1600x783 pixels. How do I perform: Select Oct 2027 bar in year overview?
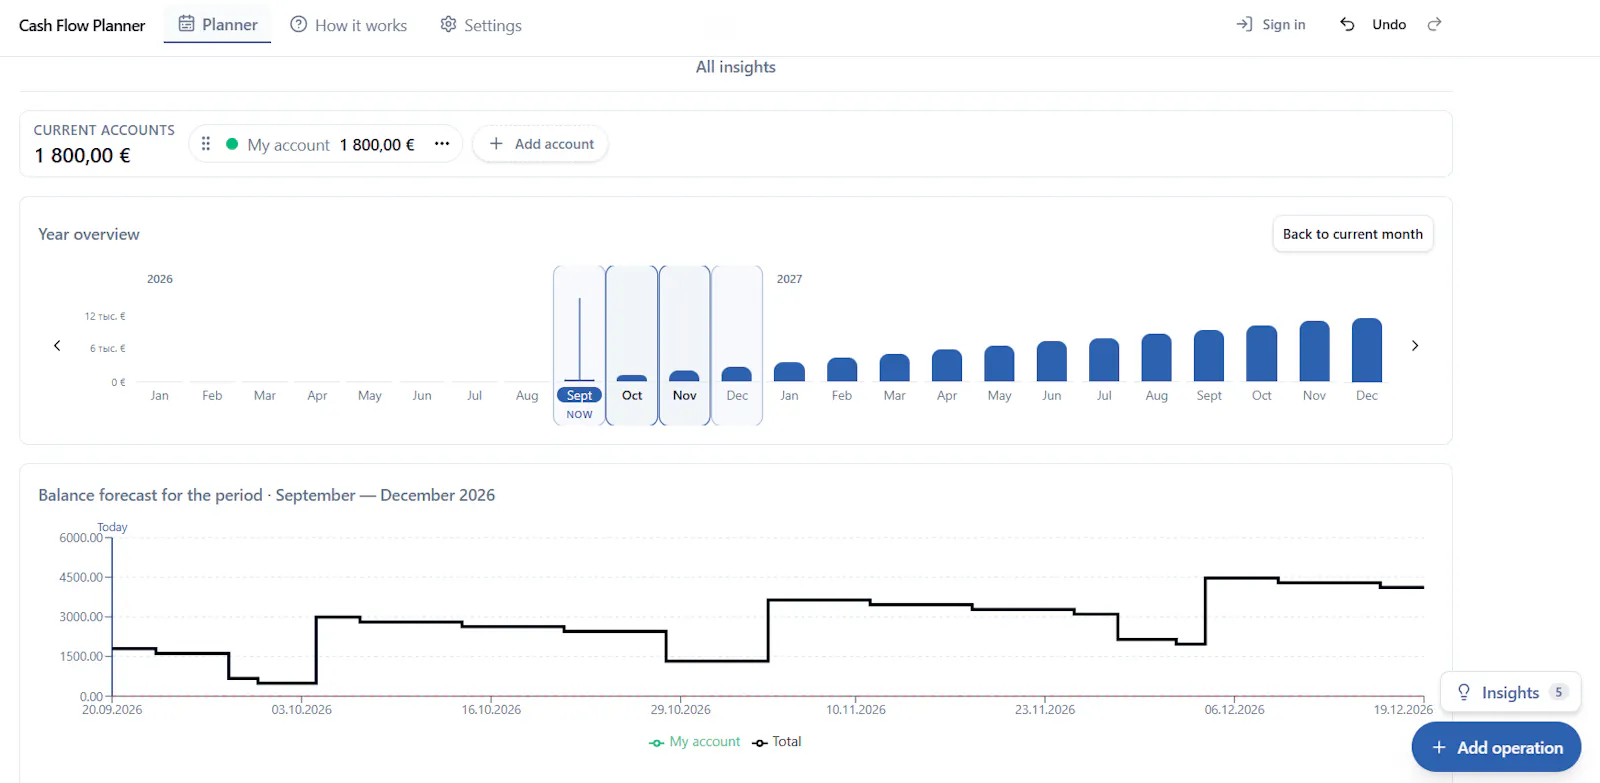pos(1262,354)
